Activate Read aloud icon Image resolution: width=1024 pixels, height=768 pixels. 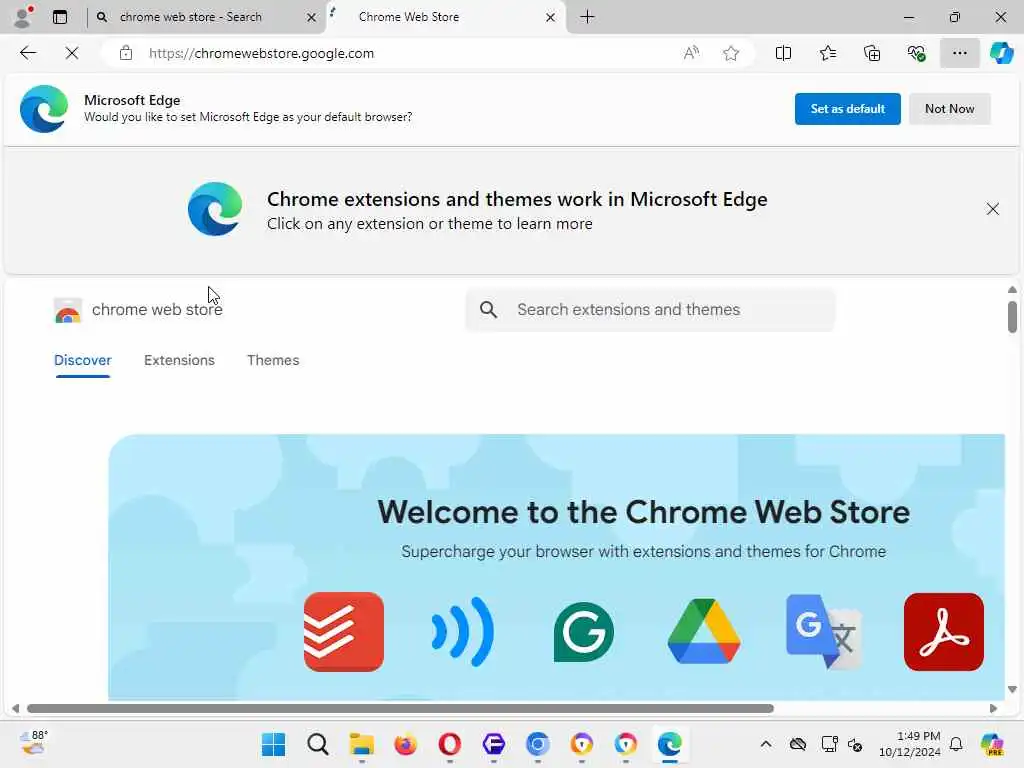tap(691, 53)
